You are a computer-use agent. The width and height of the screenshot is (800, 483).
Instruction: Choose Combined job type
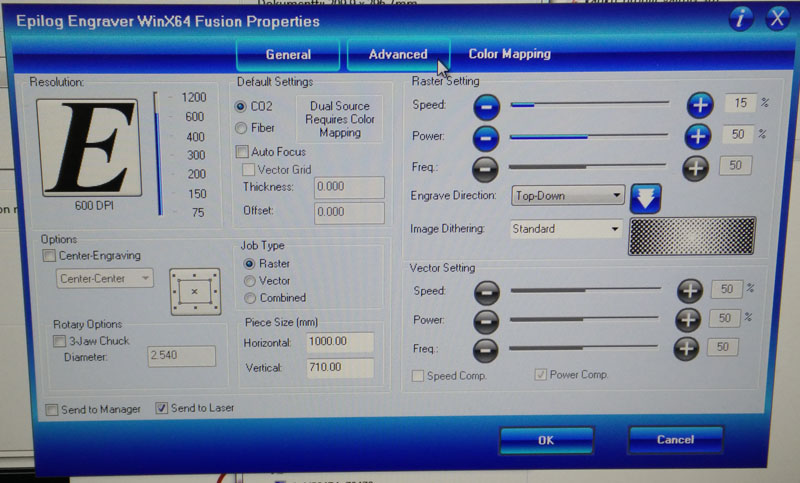point(250,298)
